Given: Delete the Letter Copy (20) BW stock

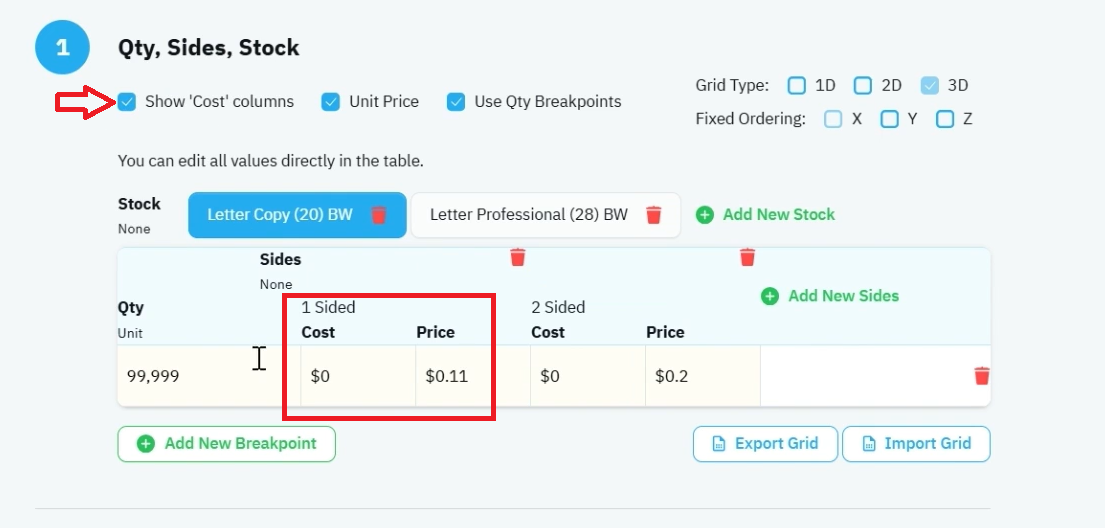Looking at the screenshot, I should (x=379, y=215).
